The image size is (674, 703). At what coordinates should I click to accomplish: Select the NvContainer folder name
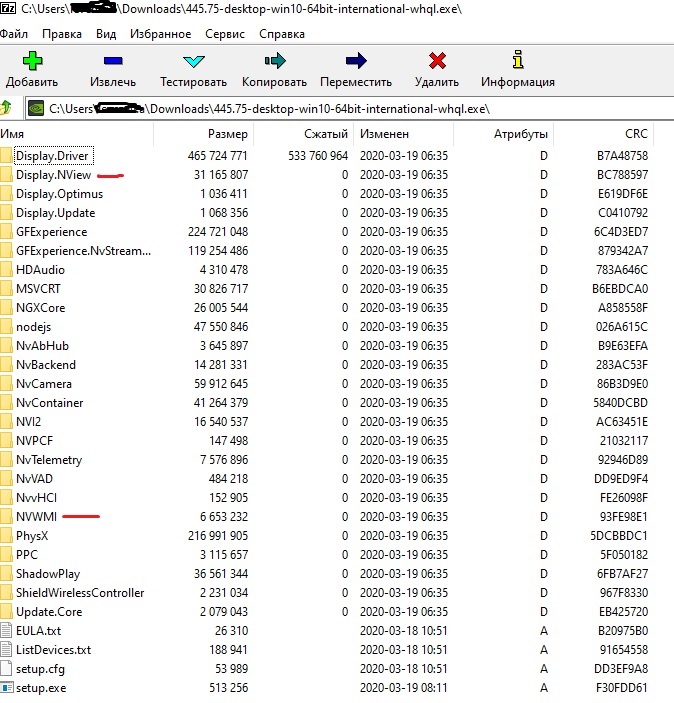coord(50,403)
